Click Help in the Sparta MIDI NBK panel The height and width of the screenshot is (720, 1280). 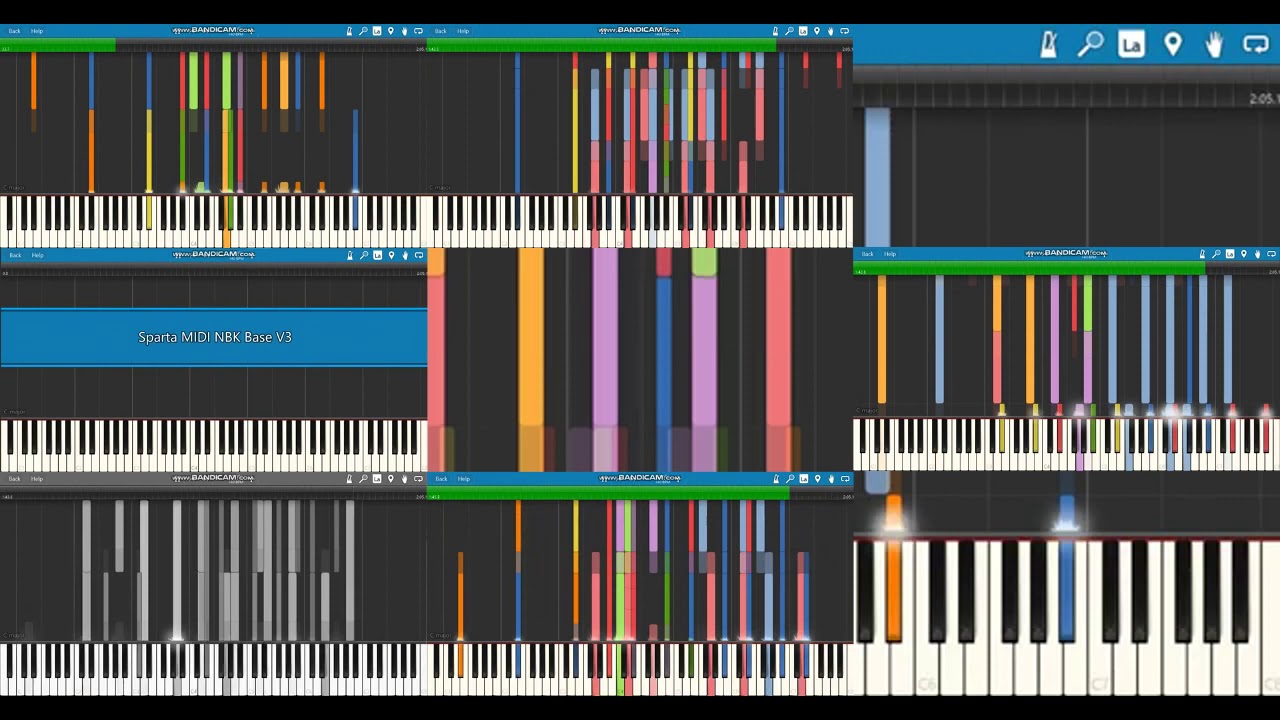click(37, 255)
